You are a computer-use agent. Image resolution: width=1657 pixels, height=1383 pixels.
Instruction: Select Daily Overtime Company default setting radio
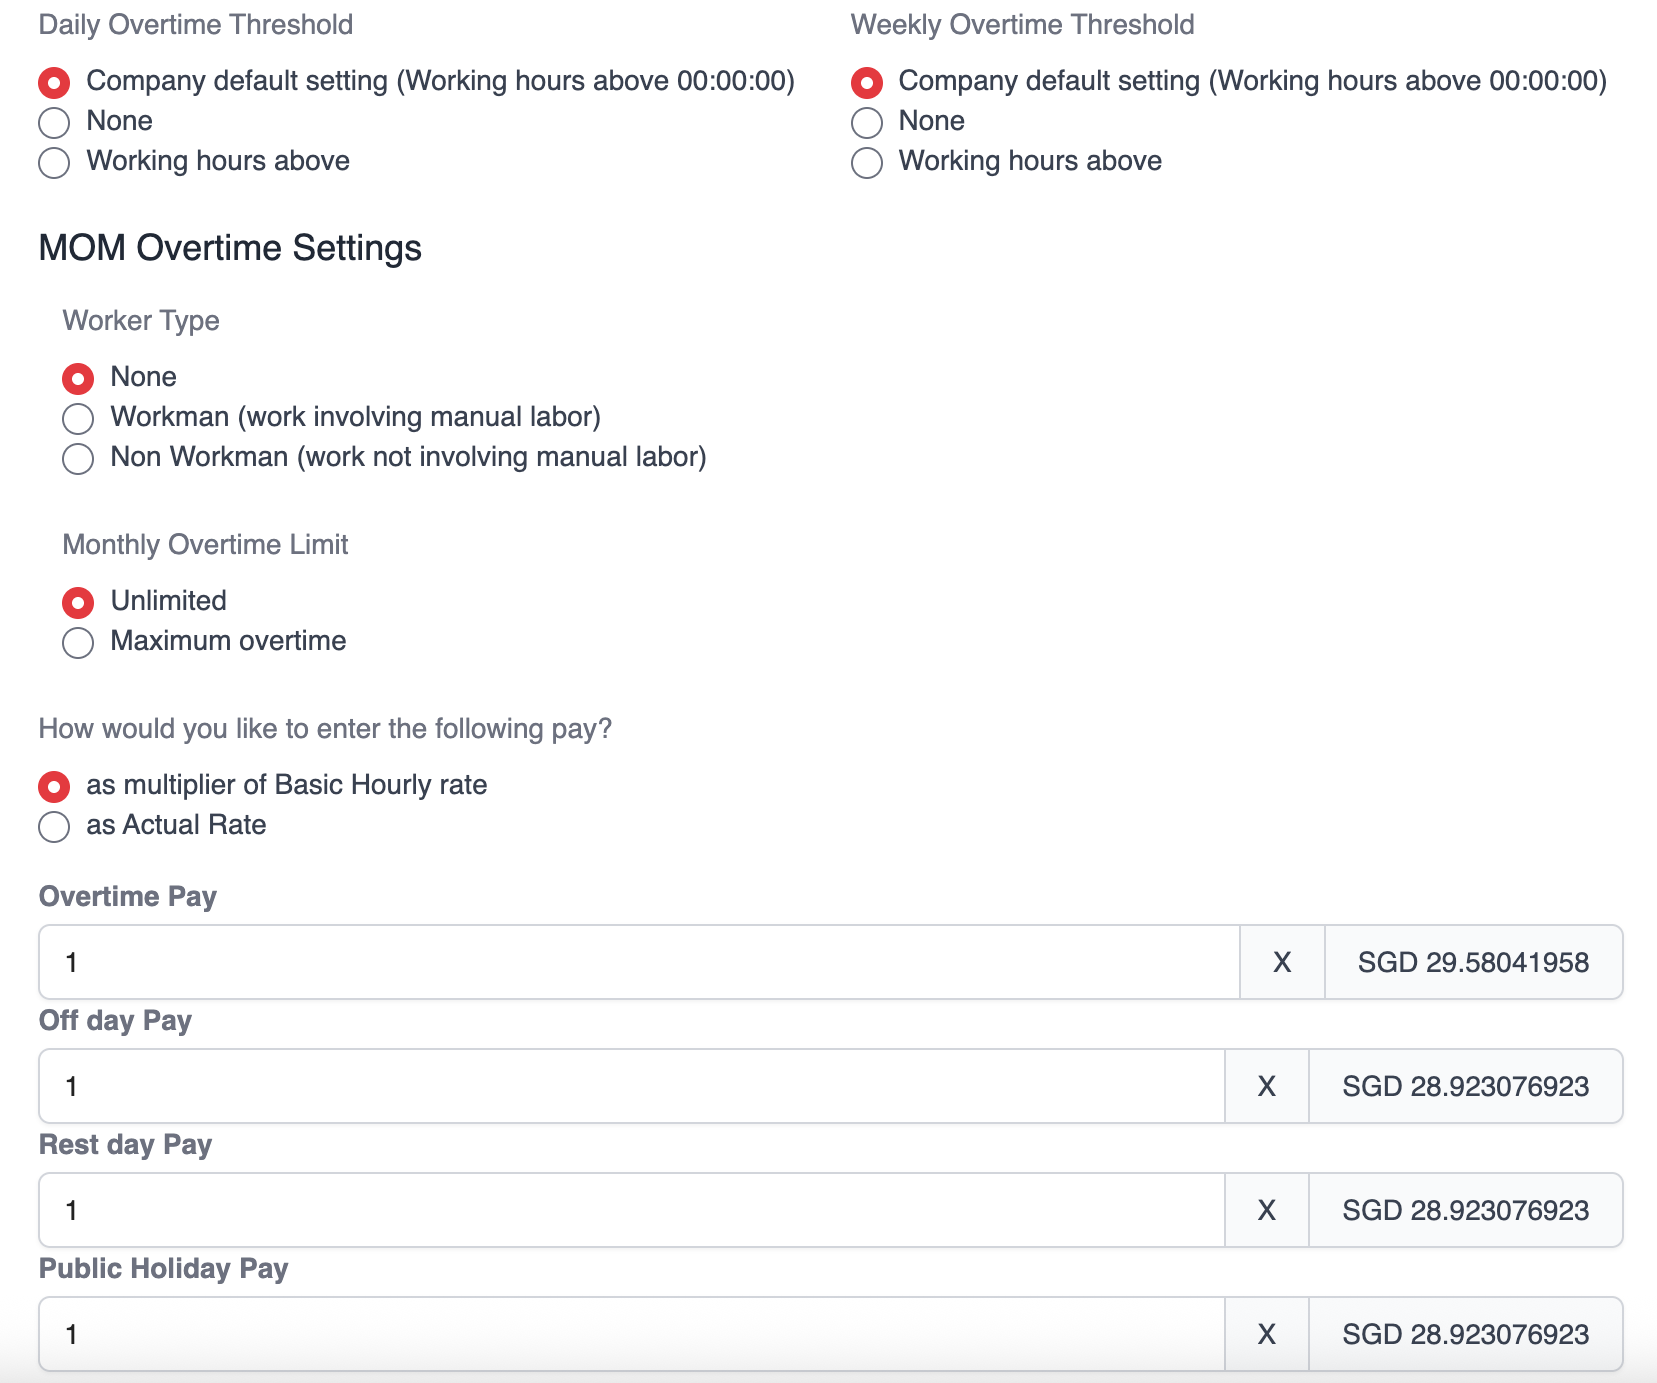click(x=54, y=82)
